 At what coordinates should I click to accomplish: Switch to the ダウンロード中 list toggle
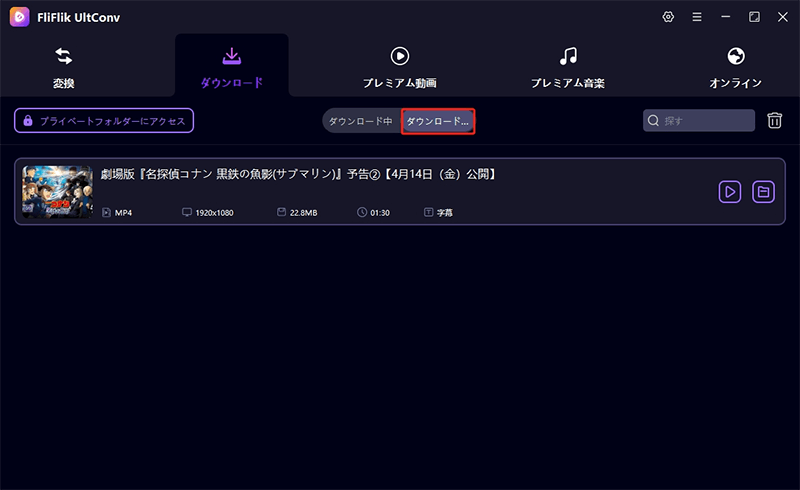pos(361,121)
